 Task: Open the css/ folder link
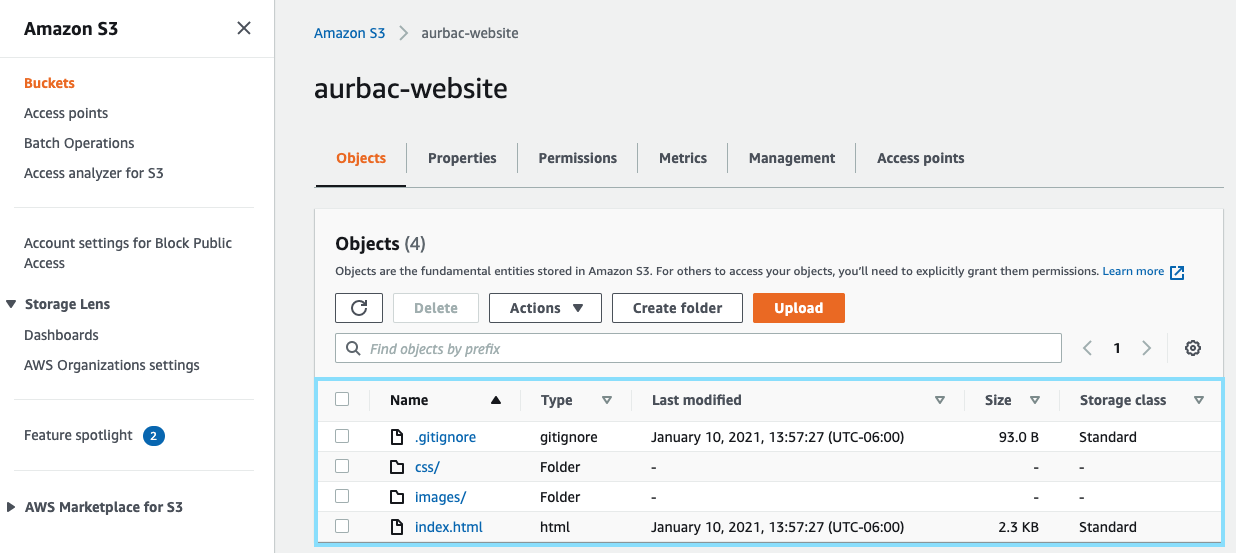pos(427,467)
